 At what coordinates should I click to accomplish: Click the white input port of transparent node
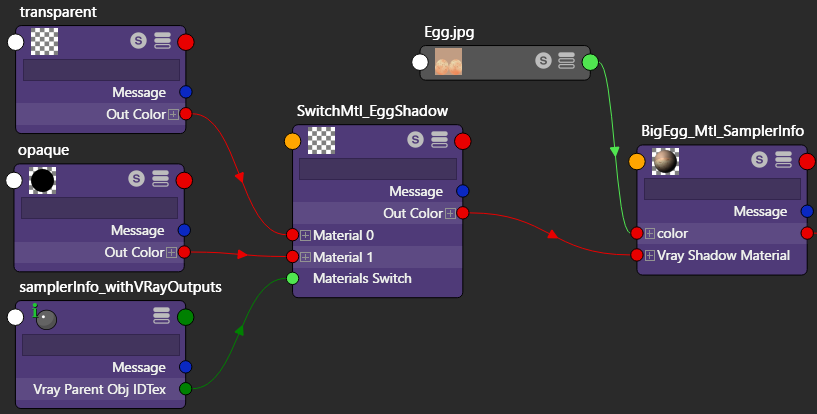click(x=16, y=42)
